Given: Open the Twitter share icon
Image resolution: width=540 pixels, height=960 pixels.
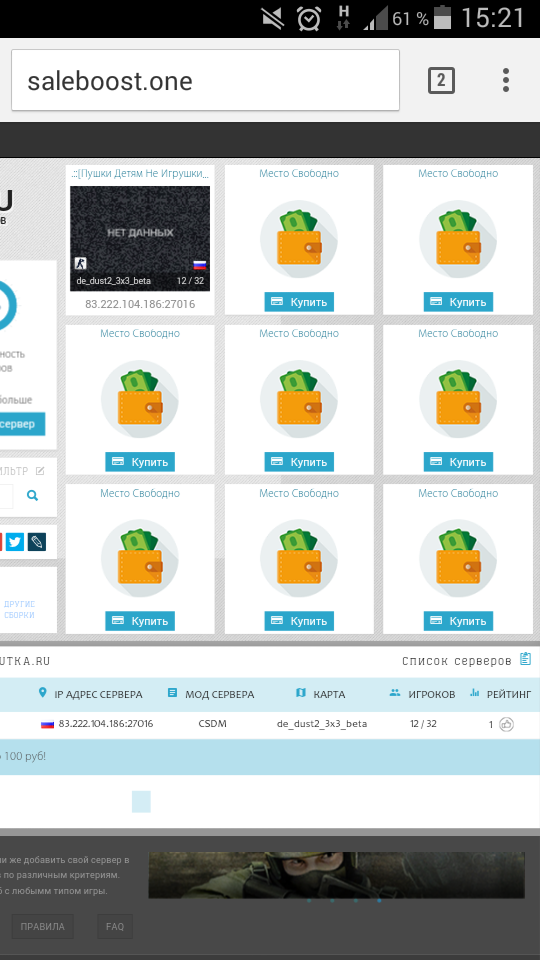Looking at the screenshot, I should (x=15, y=542).
